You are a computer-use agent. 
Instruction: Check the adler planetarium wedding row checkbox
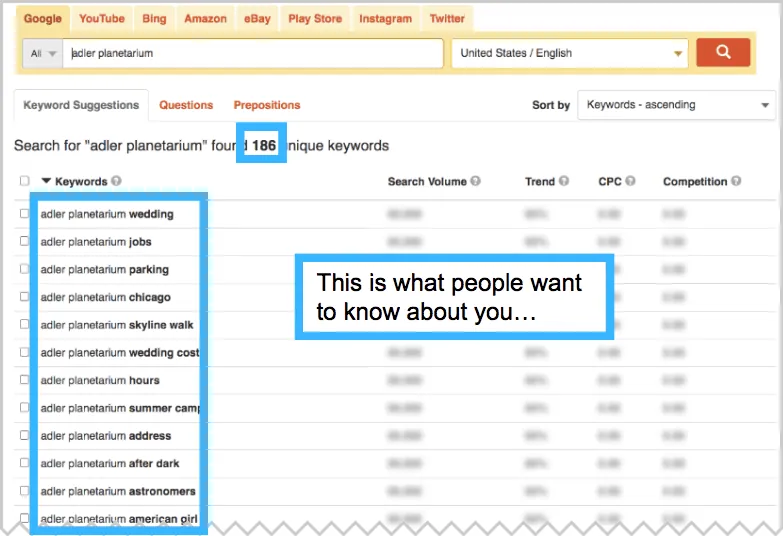(24, 213)
